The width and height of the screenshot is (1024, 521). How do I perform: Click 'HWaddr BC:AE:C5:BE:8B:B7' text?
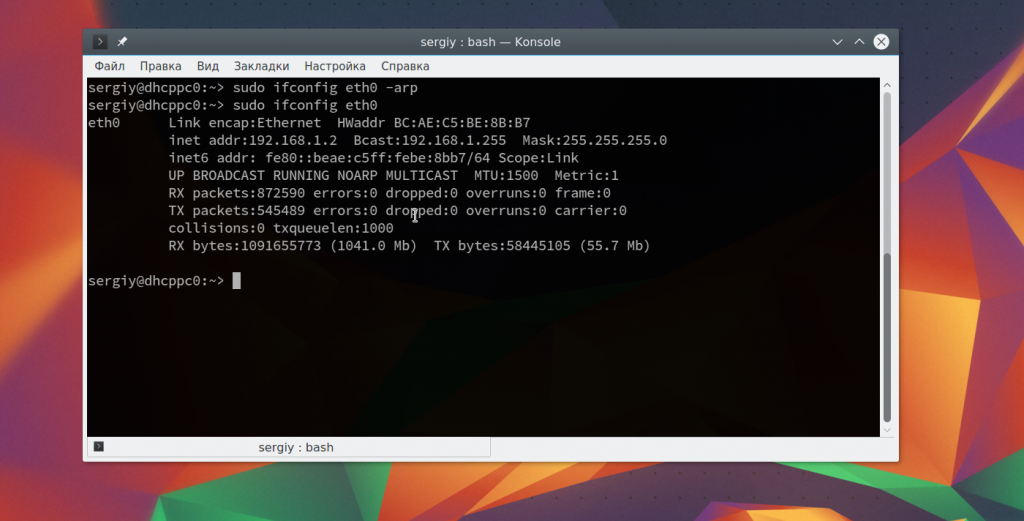point(434,123)
